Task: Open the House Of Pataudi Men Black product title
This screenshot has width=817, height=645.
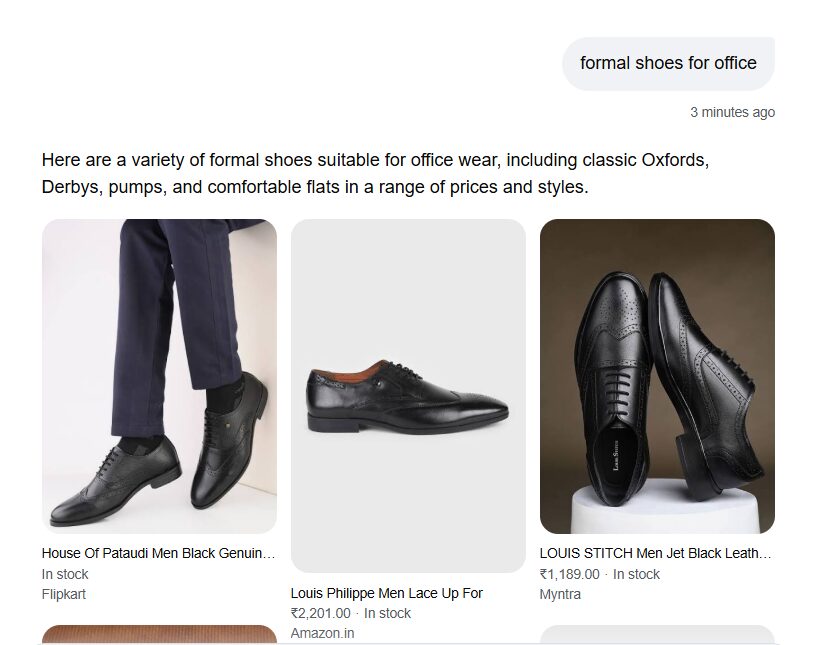Action: point(158,553)
